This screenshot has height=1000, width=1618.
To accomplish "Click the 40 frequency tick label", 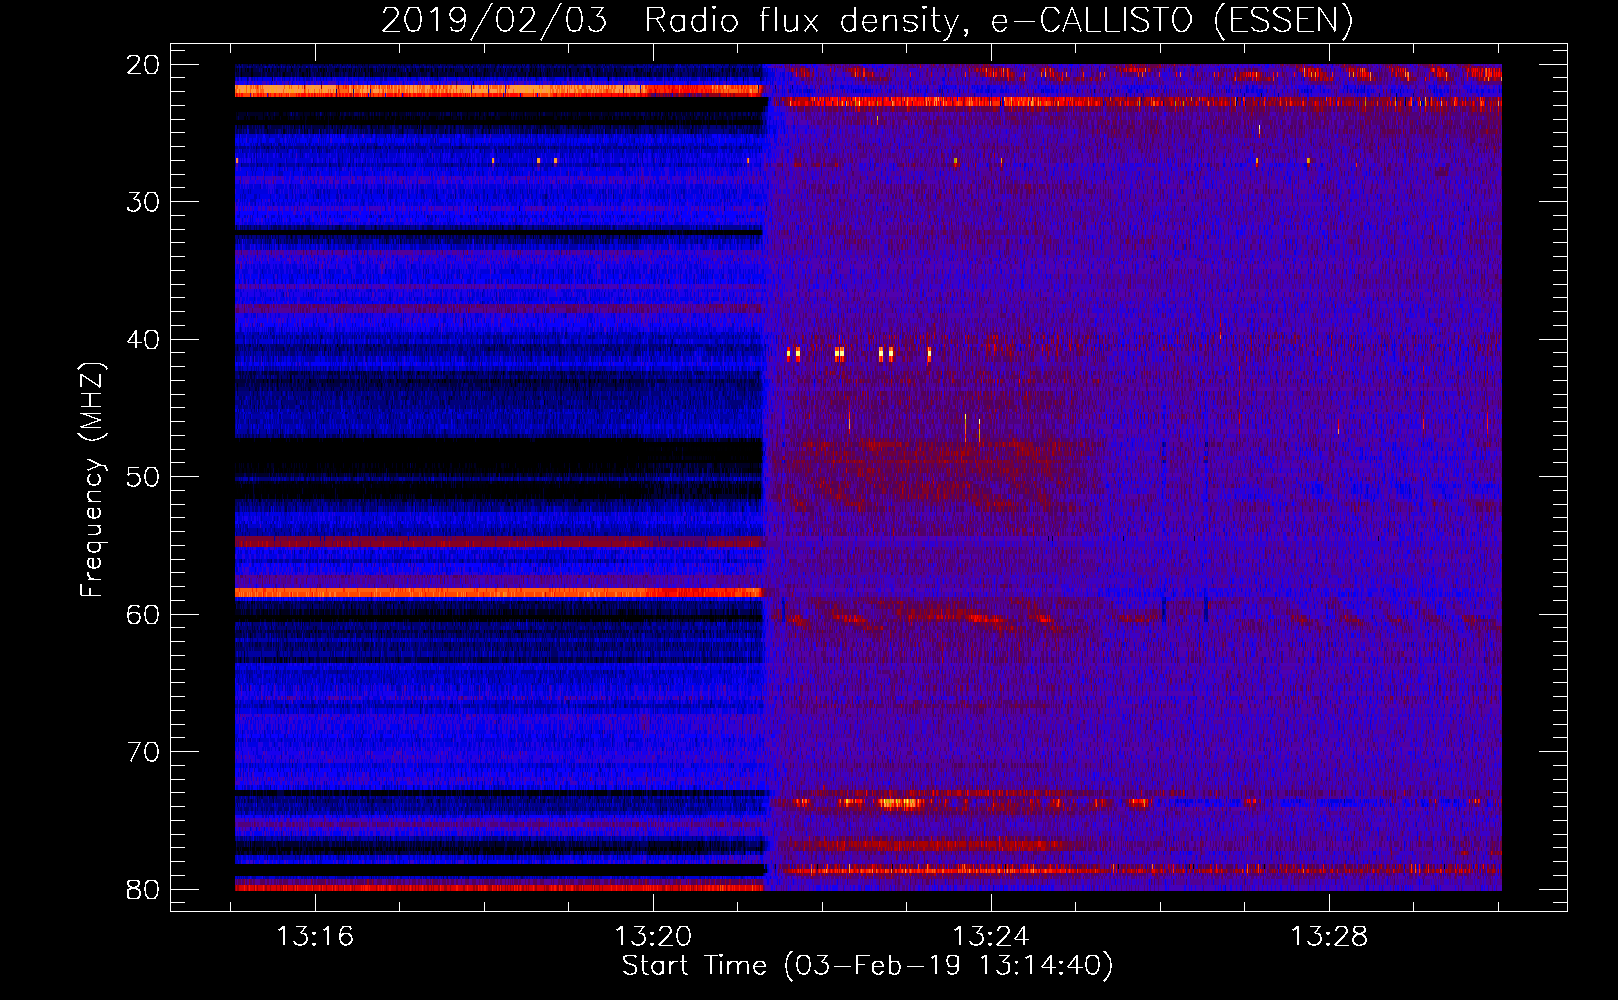I will pyautogui.click(x=143, y=340).
